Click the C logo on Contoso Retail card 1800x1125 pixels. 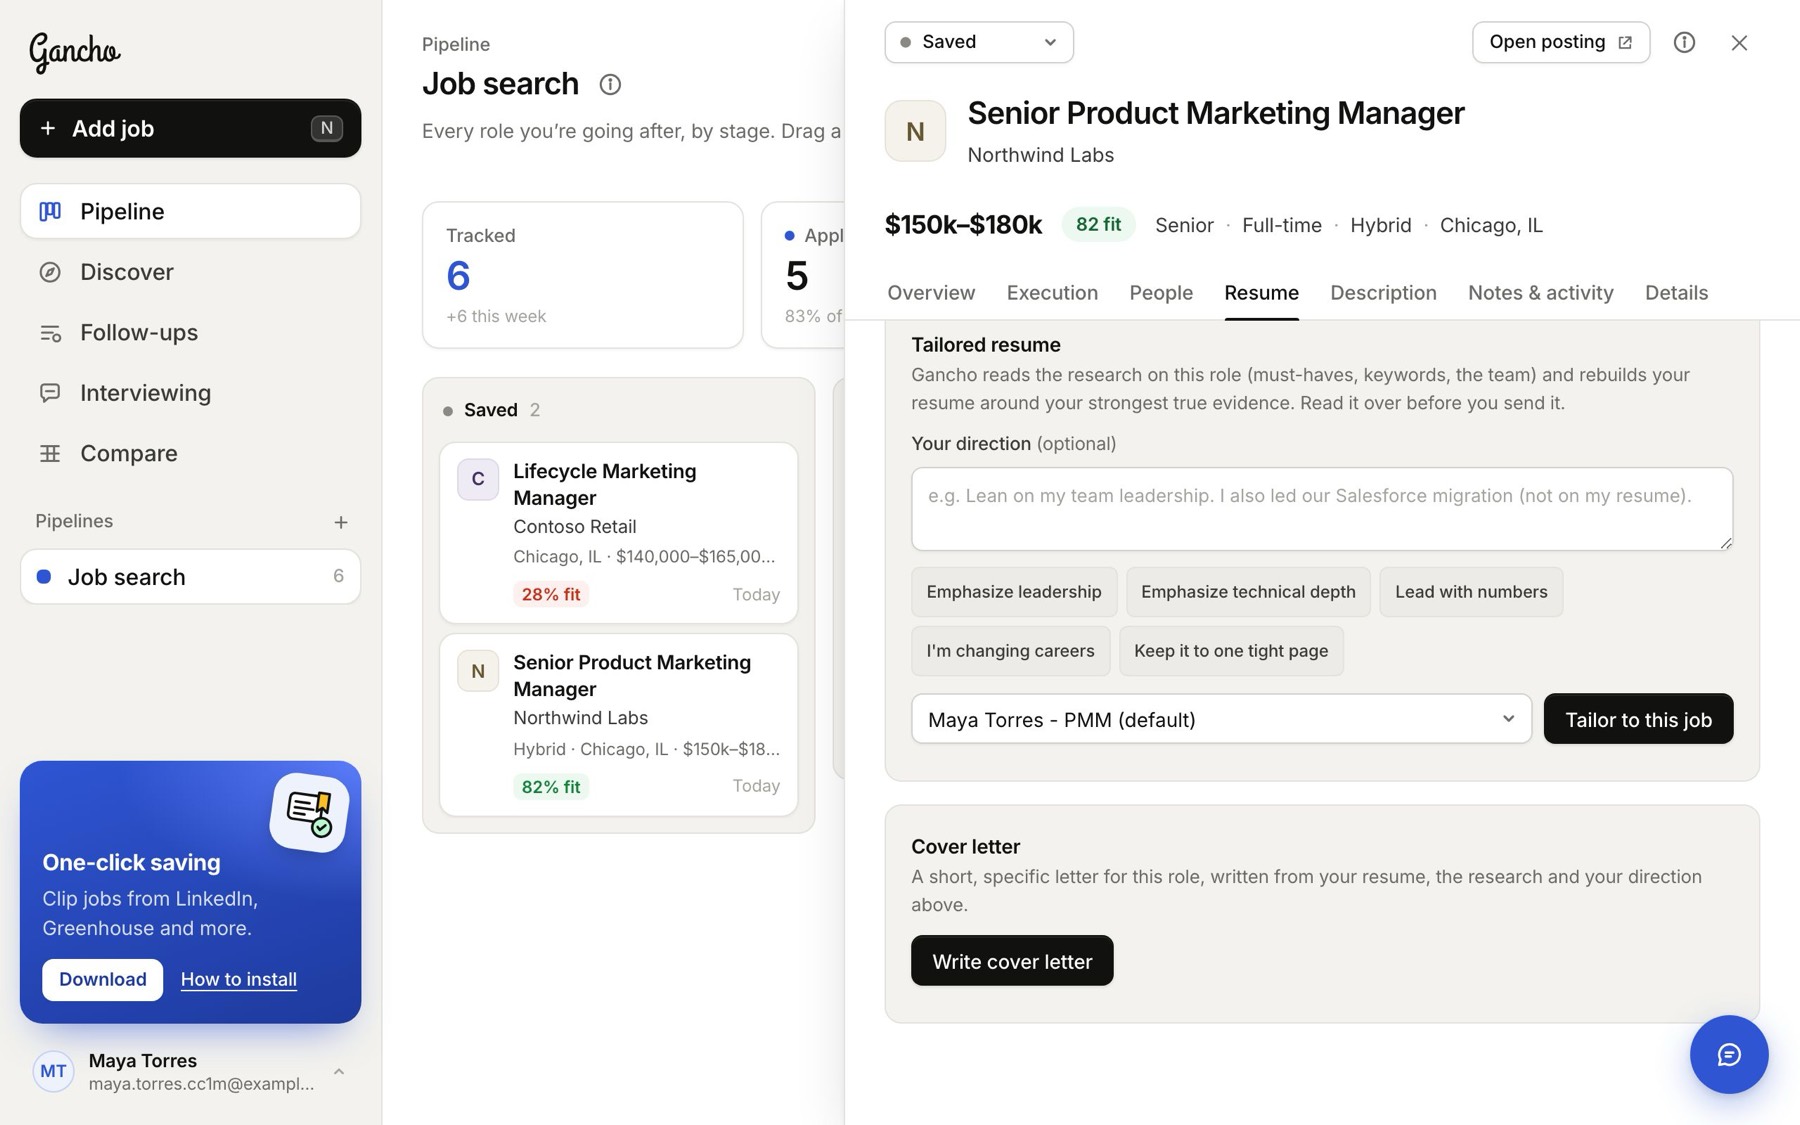tap(478, 479)
